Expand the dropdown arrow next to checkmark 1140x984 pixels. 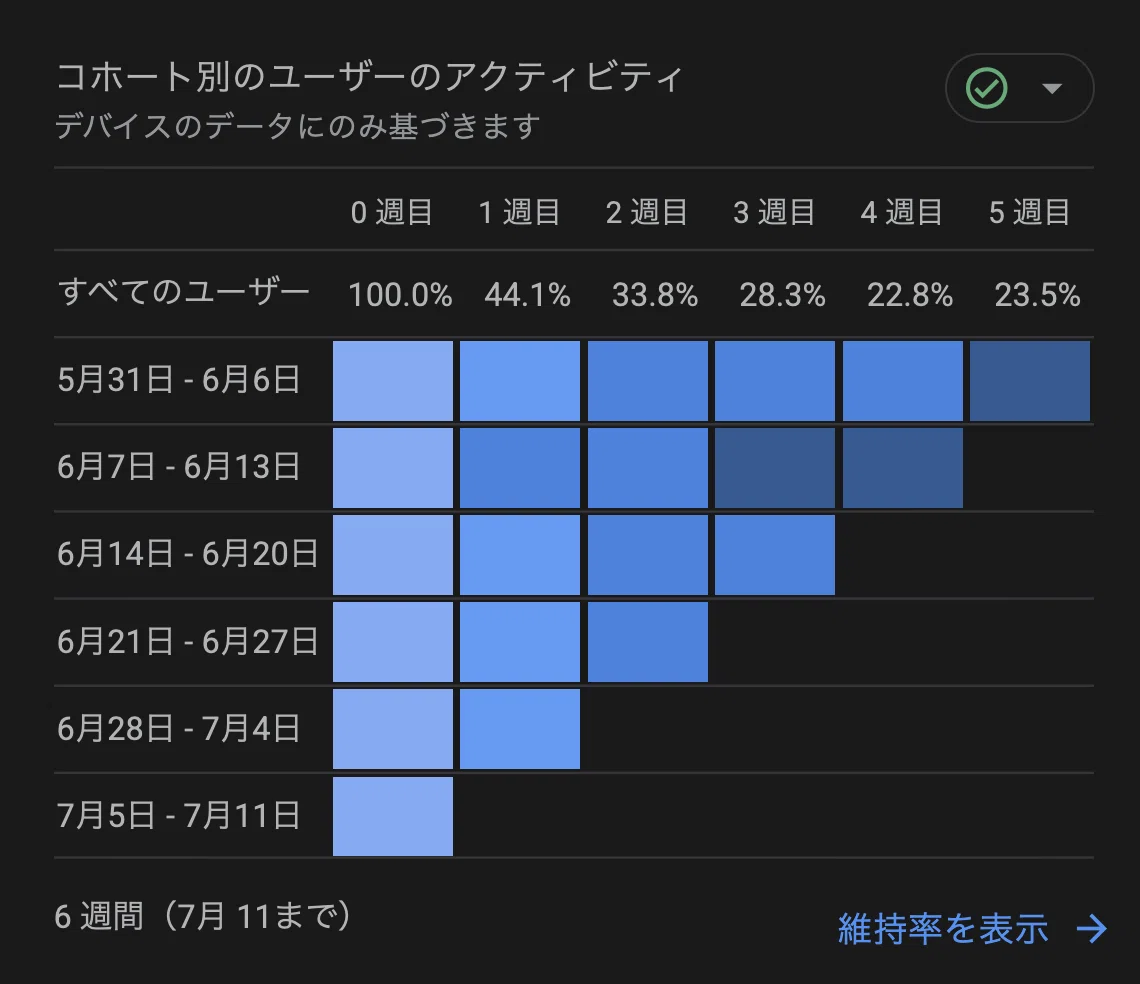coord(1052,88)
